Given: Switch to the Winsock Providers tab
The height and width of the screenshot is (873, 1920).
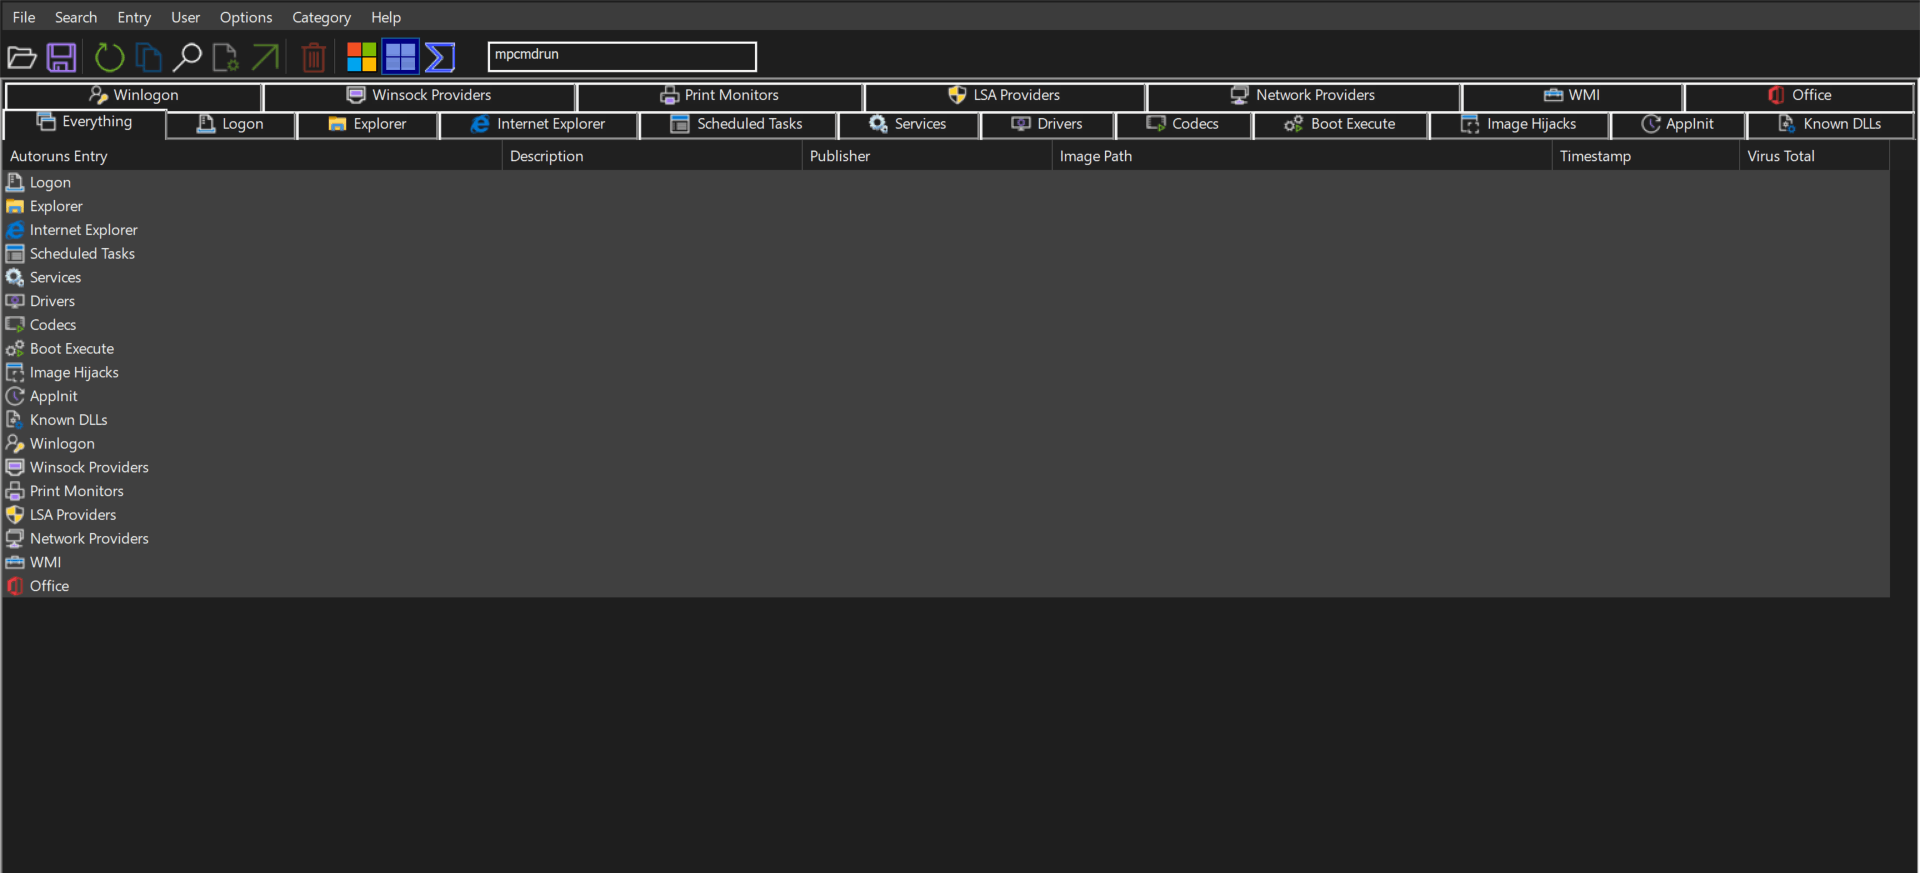Looking at the screenshot, I should (x=419, y=95).
